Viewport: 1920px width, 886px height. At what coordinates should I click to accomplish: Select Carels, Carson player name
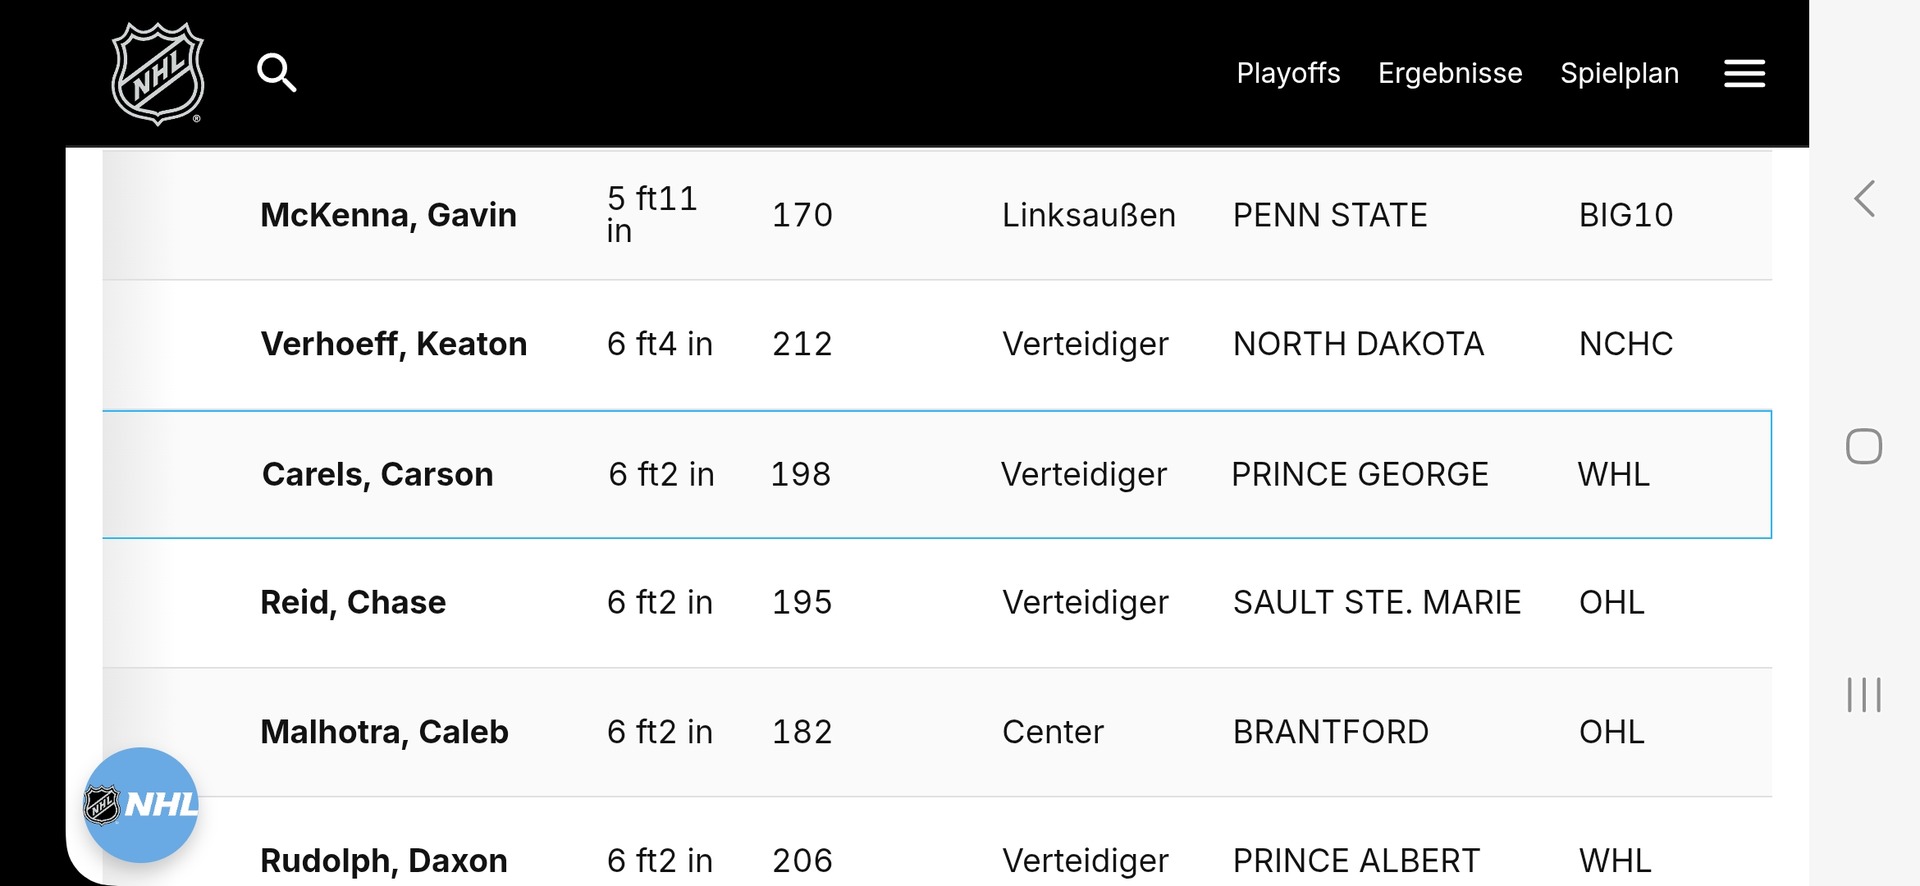point(377,474)
